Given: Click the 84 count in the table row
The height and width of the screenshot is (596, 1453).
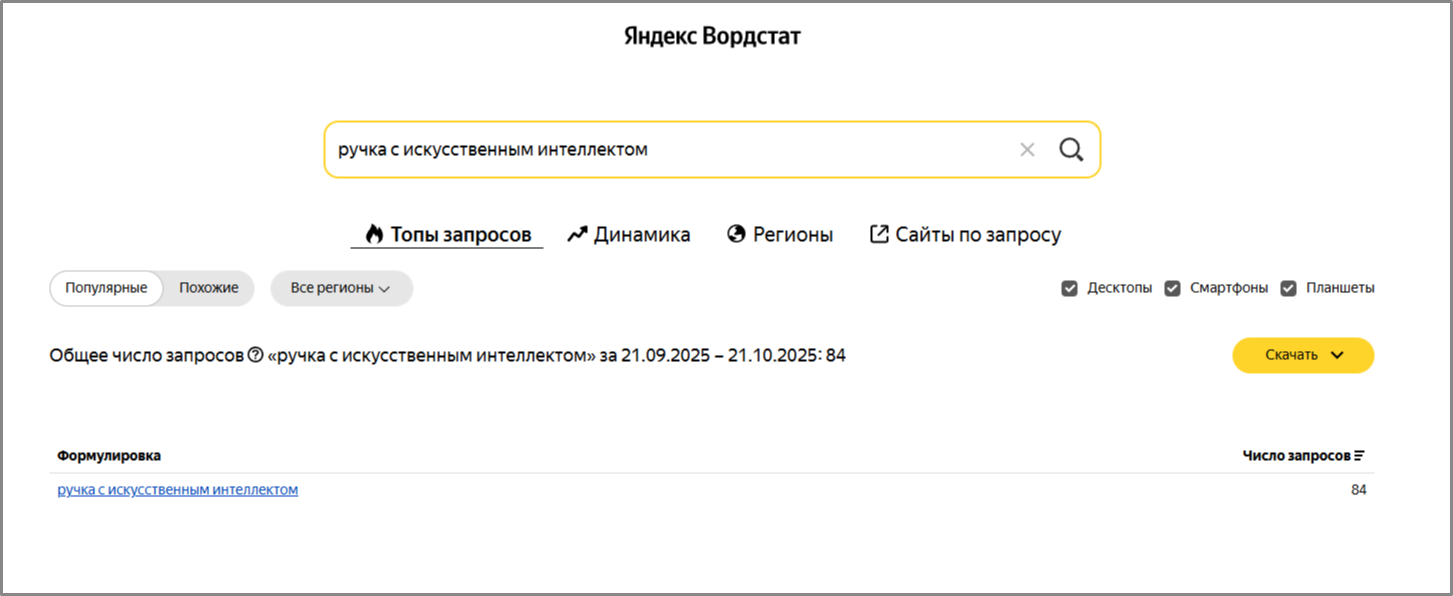Looking at the screenshot, I should click(x=1358, y=490).
